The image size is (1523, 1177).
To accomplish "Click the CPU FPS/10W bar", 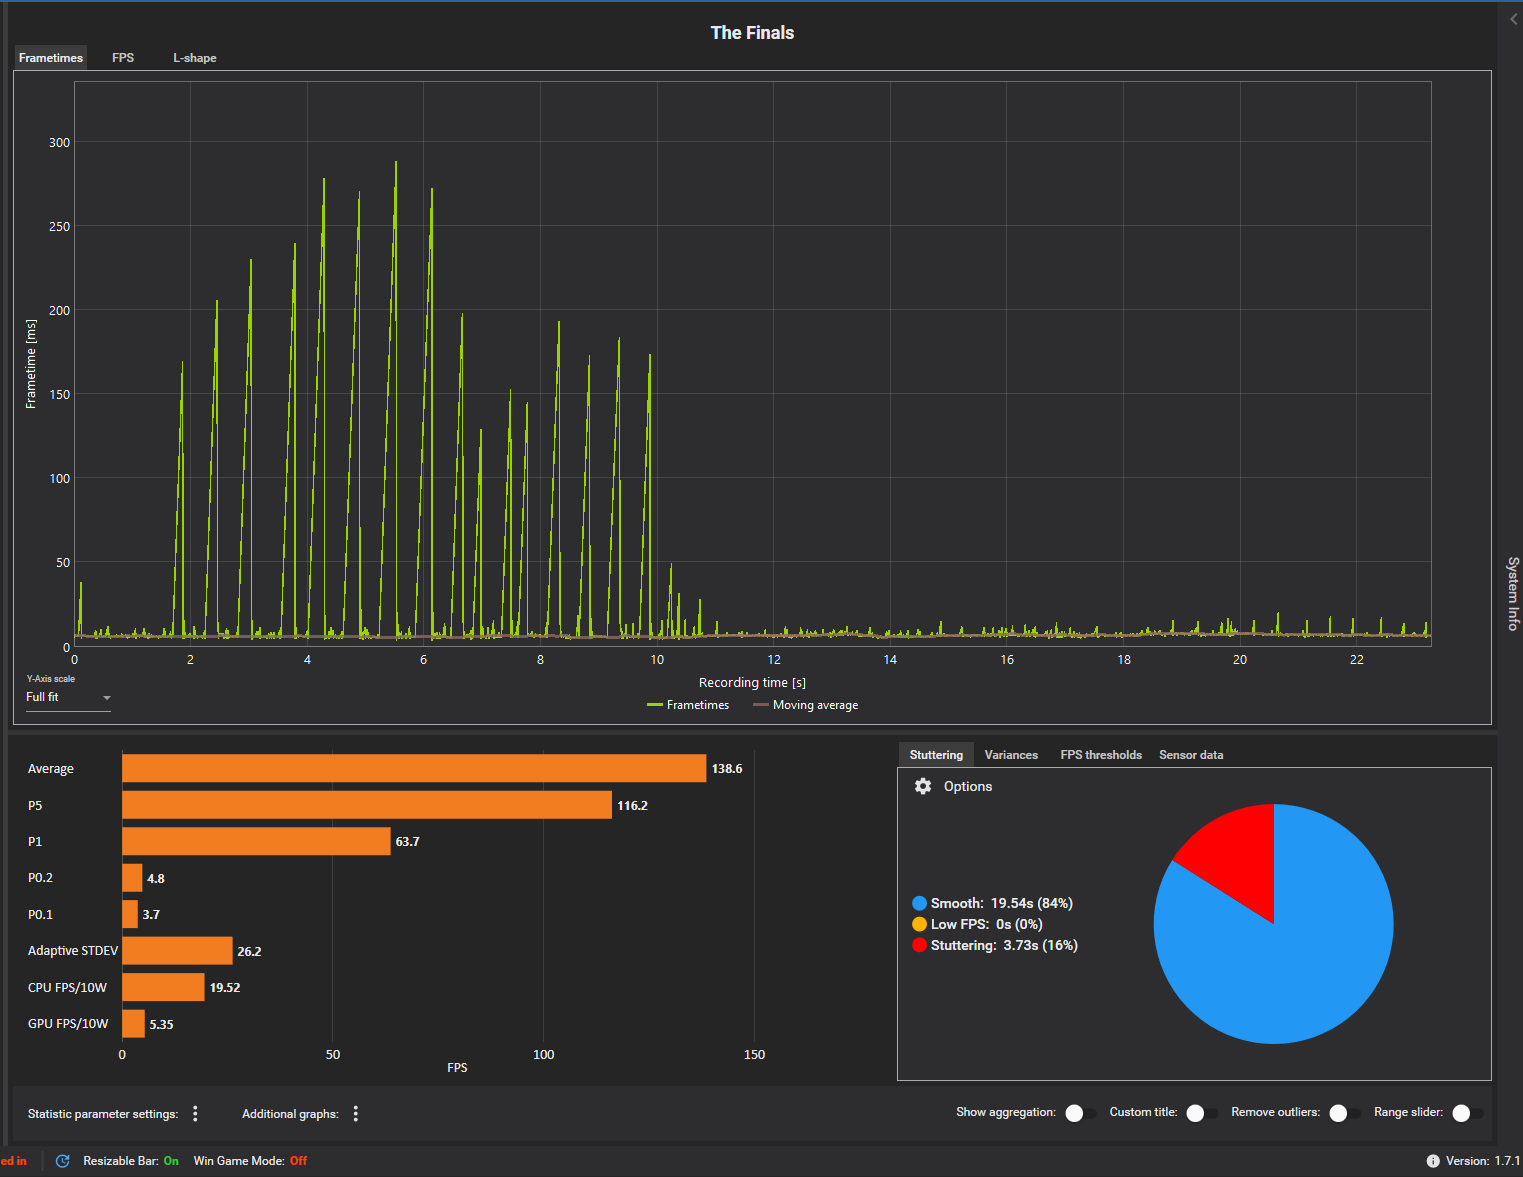I will pos(163,987).
